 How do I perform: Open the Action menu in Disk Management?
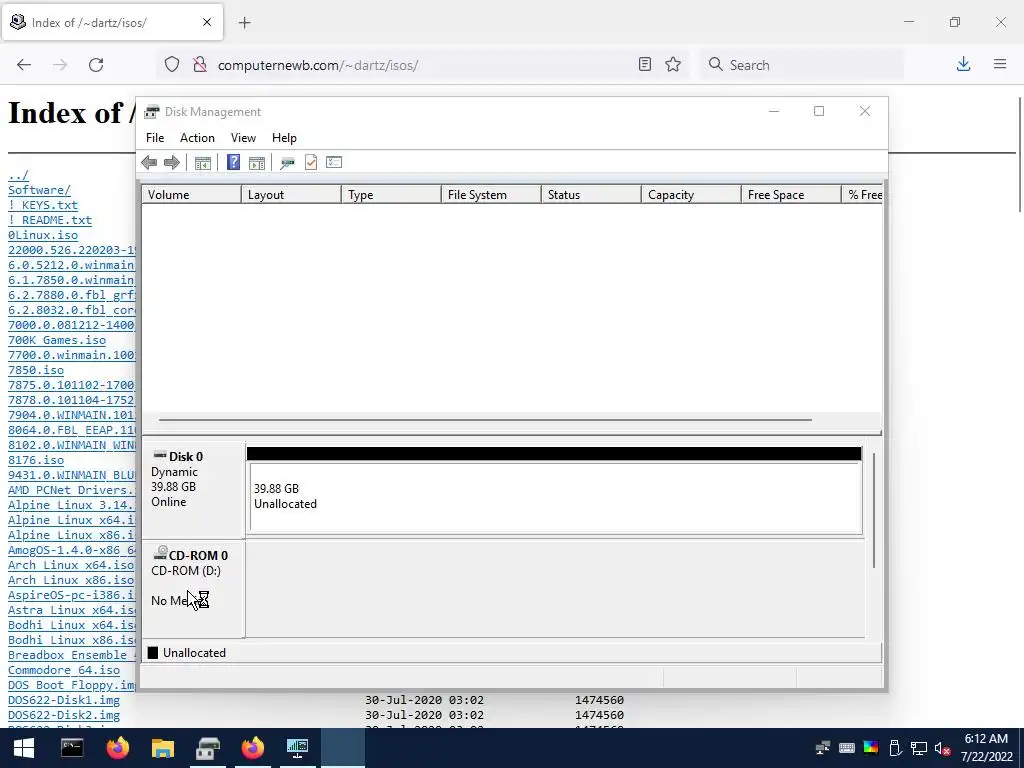tap(197, 138)
